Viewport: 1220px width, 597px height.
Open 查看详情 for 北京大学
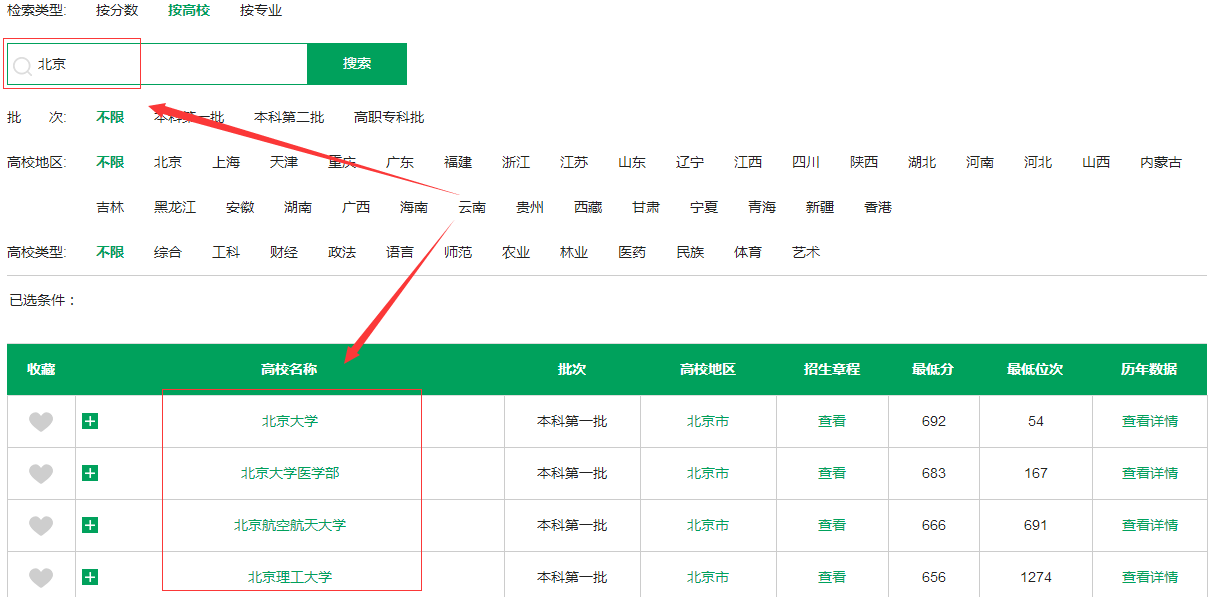1150,421
